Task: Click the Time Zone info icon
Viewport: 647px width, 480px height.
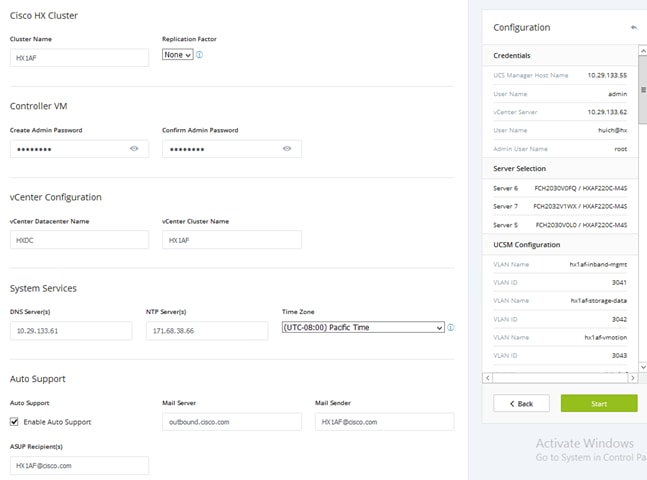Action: (x=451, y=327)
